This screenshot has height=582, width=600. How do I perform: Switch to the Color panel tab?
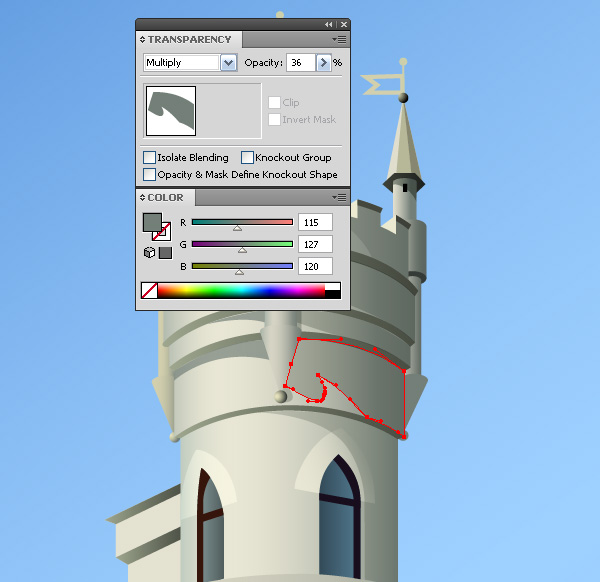pos(165,197)
